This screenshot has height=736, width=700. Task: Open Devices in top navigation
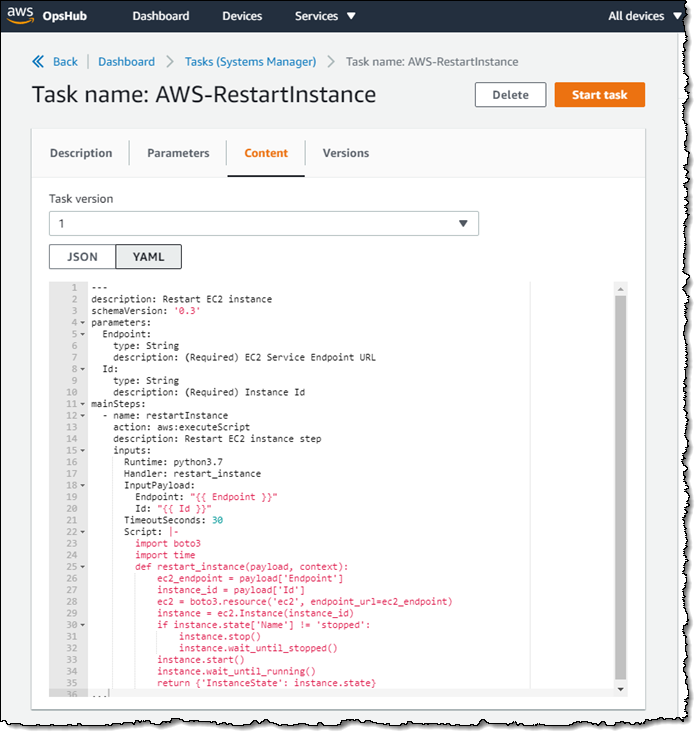[x=242, y=16]
